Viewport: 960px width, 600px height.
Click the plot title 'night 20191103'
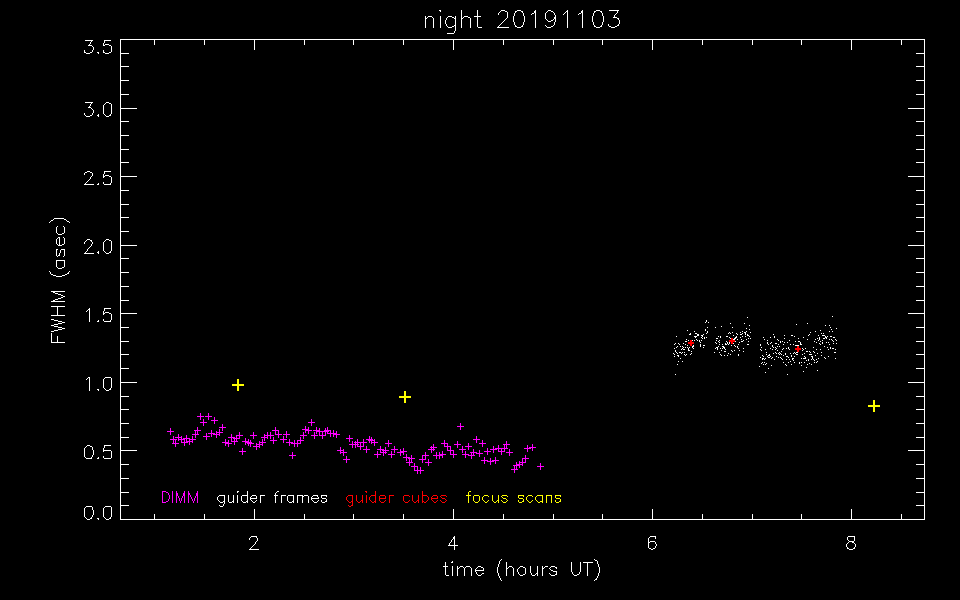pos(522,20)
